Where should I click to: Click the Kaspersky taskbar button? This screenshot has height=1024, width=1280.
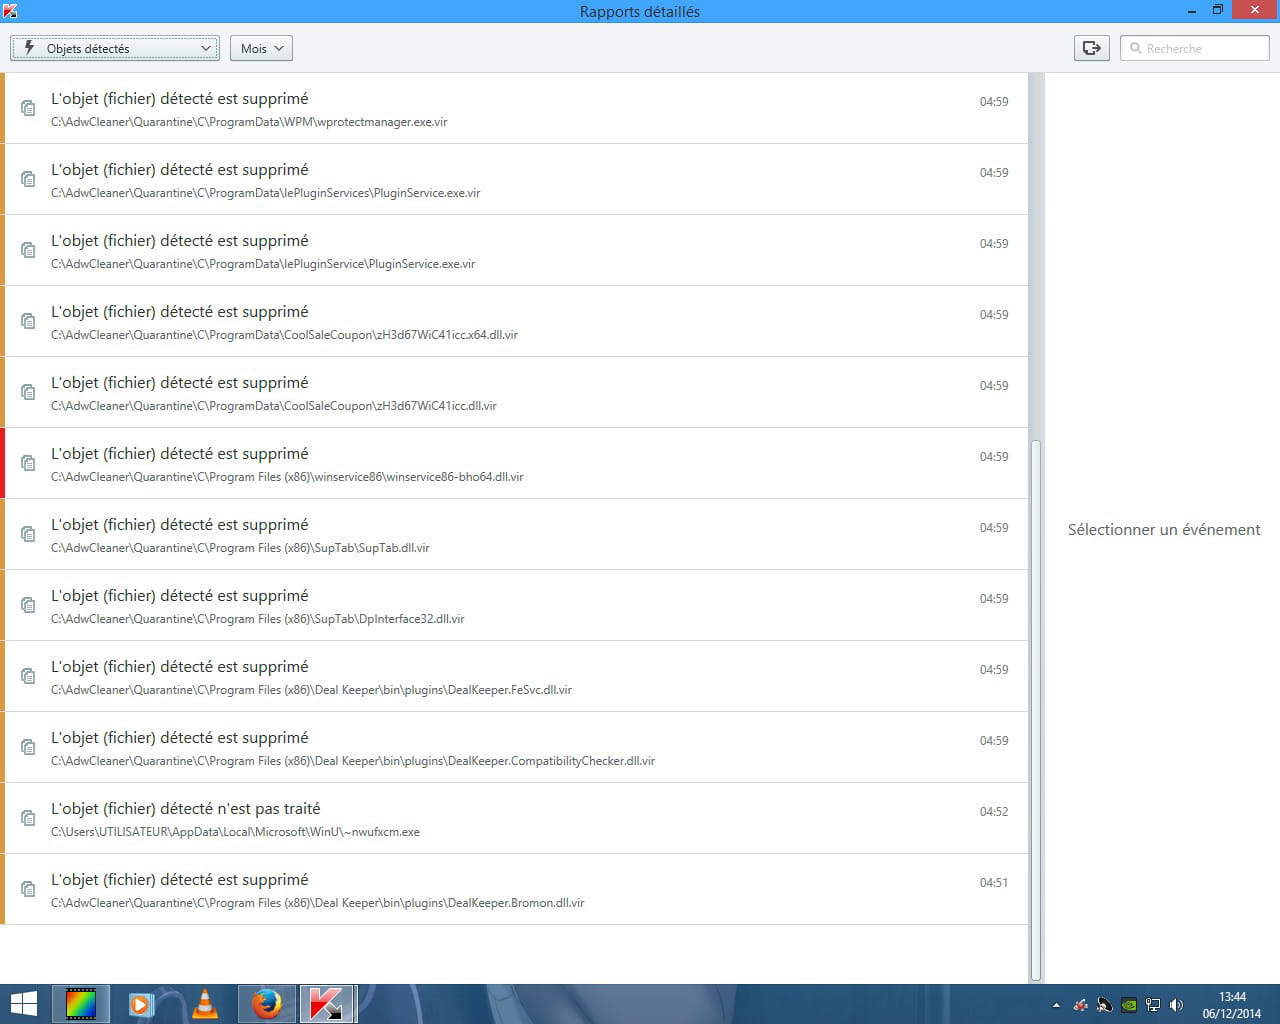tap(328, 1004)
